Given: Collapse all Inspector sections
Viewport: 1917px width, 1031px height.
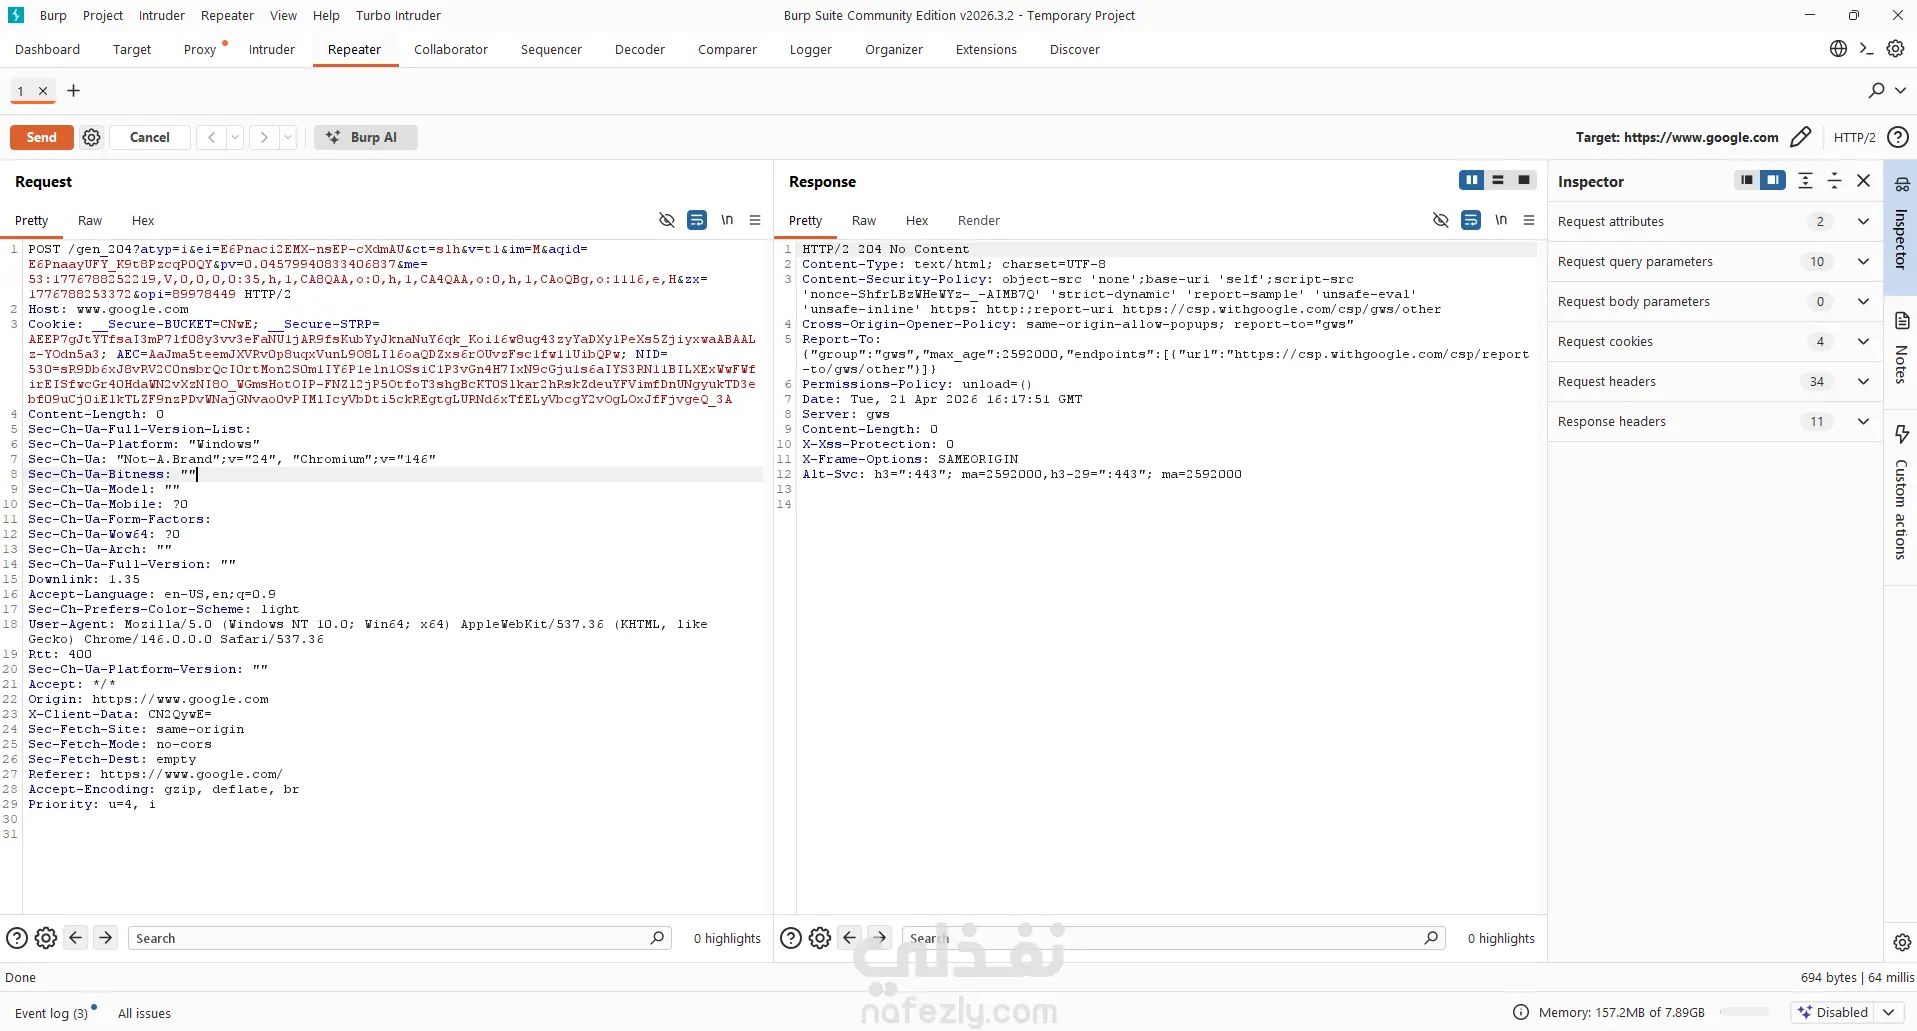Looking at the screenshot, I should pos(1834,180).
